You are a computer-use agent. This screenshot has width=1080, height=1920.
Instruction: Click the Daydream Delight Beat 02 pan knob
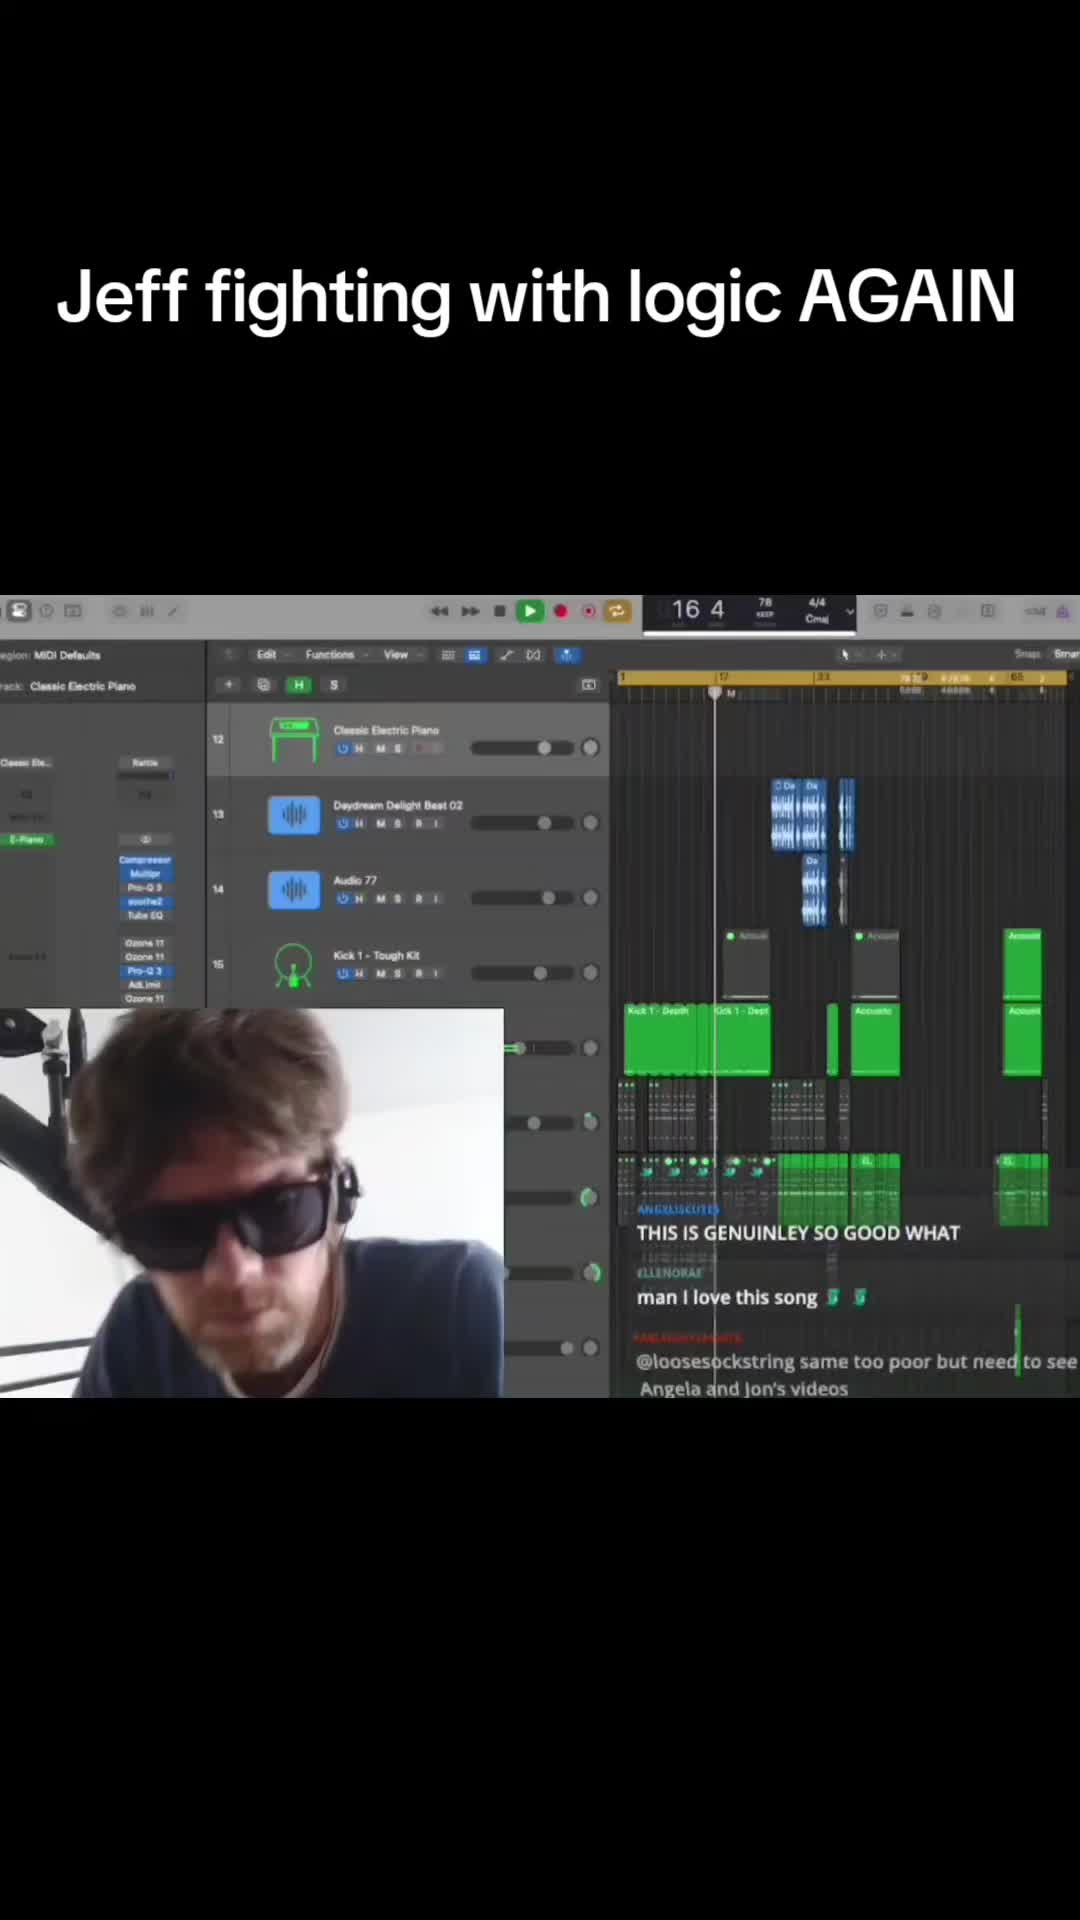pos(590,823)
